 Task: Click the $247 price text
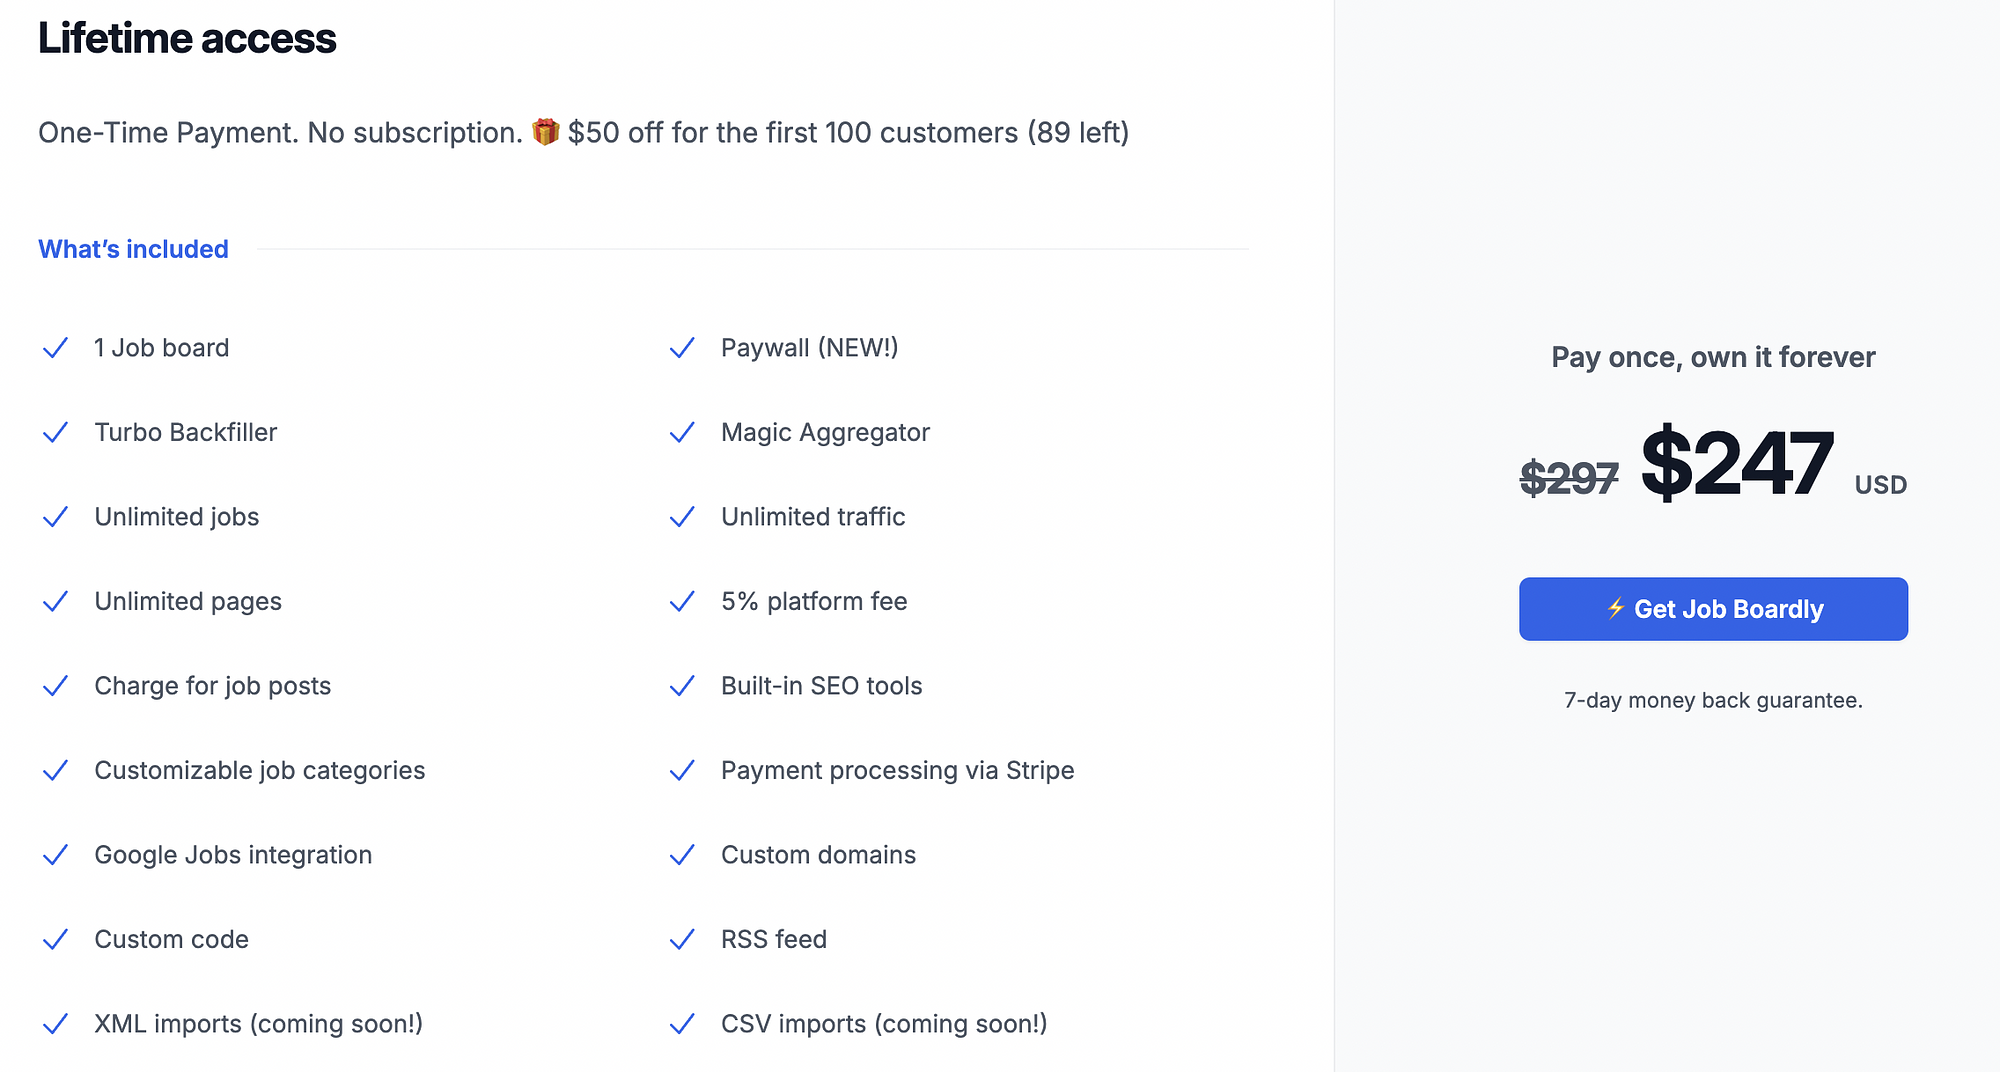pos(1737,463)
